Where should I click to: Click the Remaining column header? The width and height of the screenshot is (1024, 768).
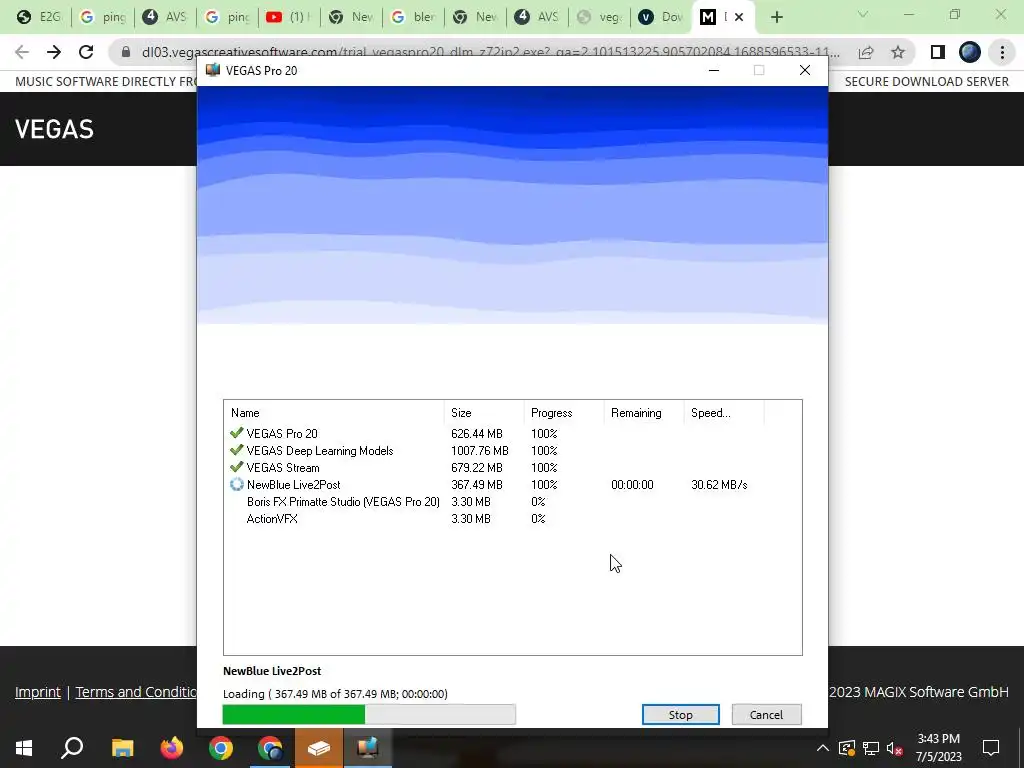(x=644, y=413)
